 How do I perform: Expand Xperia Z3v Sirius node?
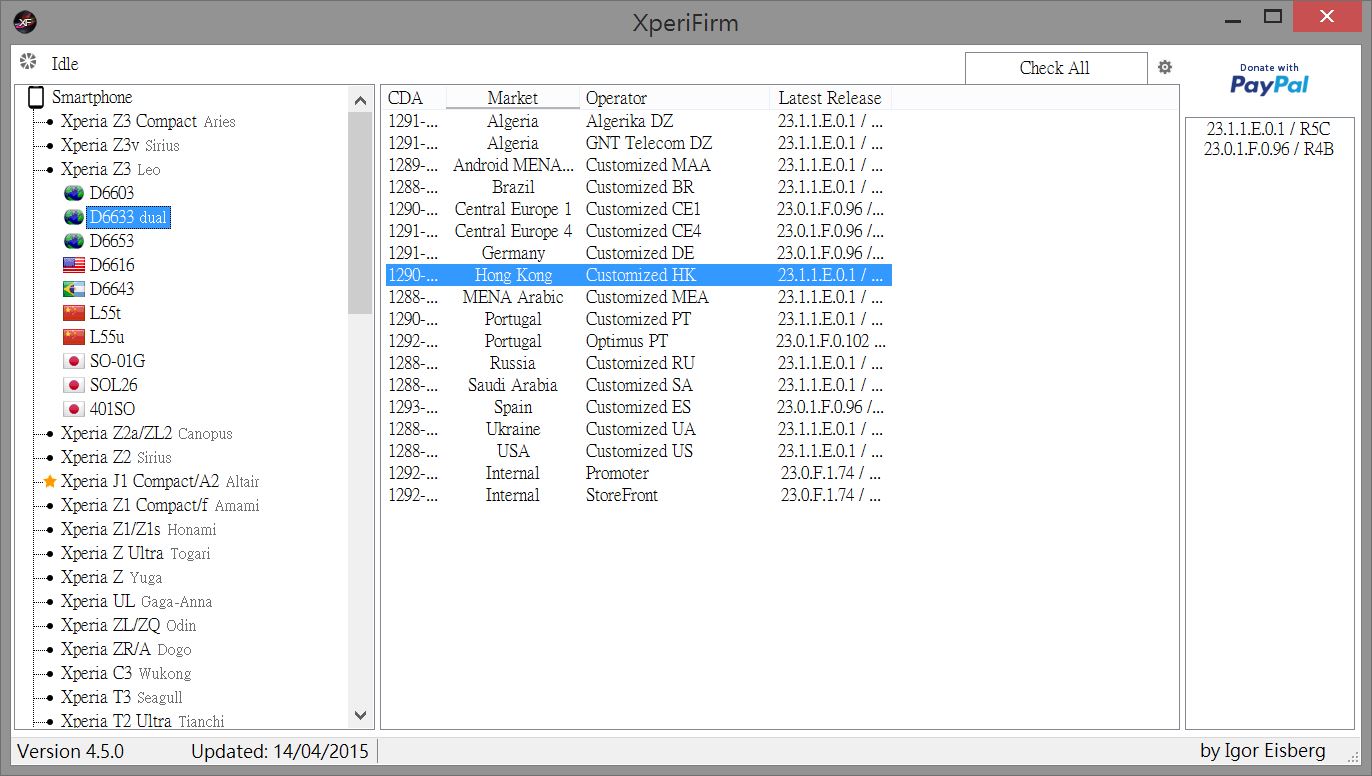[x=50, y=145]
